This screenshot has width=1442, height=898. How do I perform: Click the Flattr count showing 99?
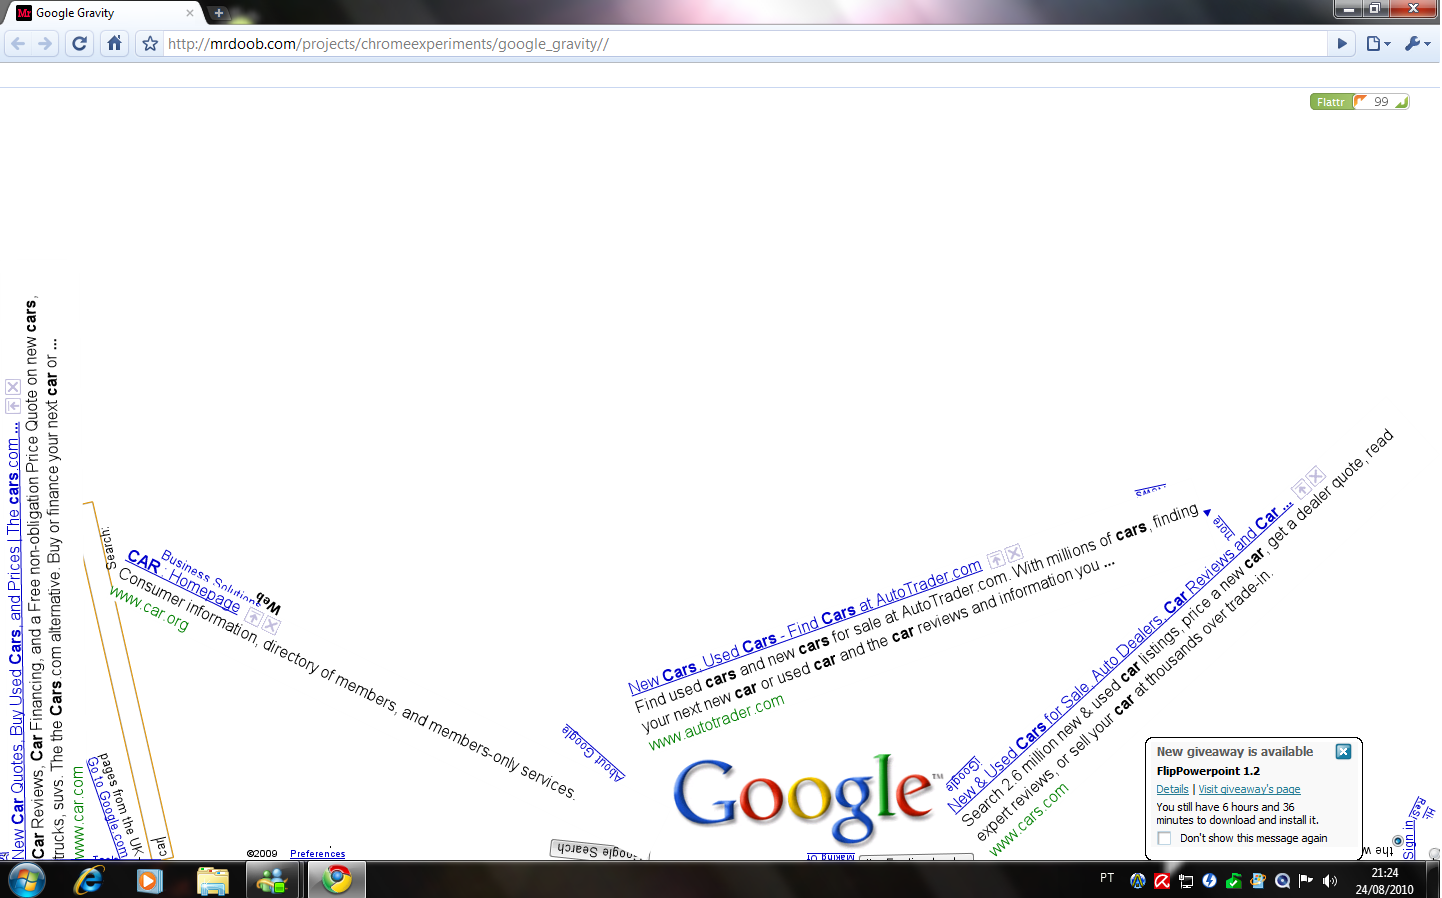click(x=1381, y=102)
